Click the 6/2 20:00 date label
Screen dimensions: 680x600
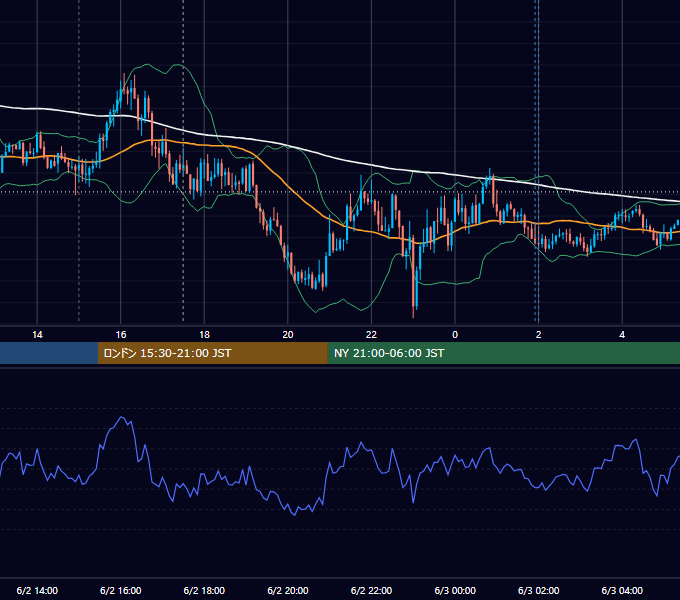(288, 590)
